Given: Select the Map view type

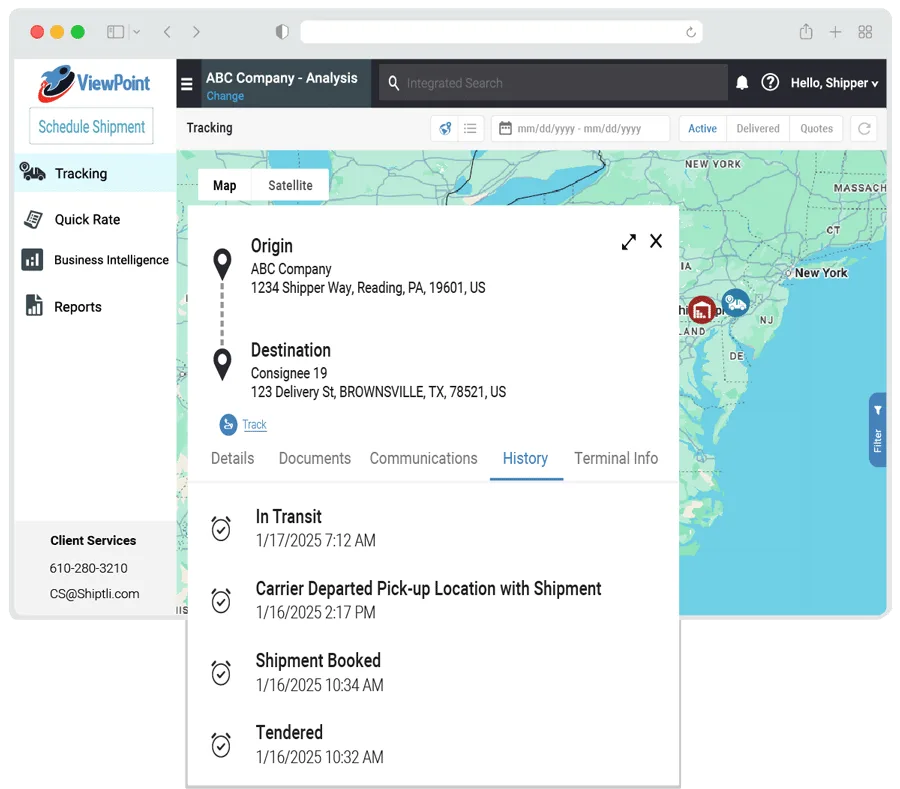Looking at the screenshot, I should click(224, 185).
